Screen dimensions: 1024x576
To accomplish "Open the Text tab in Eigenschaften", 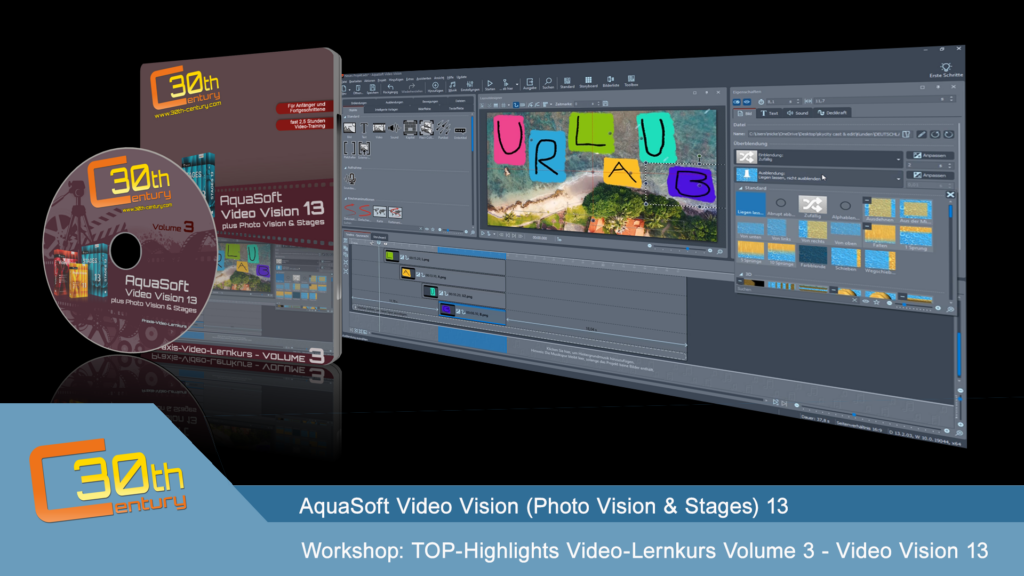I will pyautogui.click(x=769, y=114).
